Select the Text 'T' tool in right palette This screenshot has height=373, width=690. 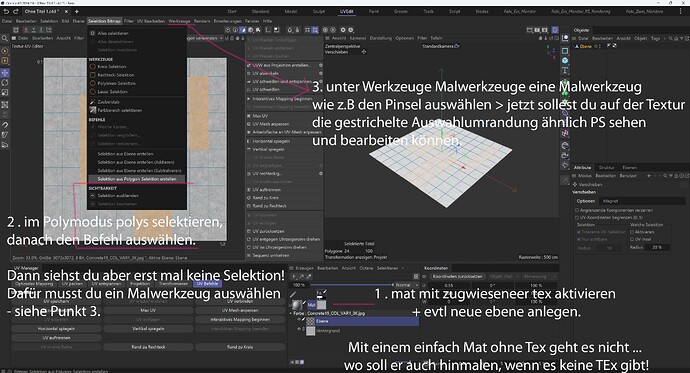click(x=565, y=70)
